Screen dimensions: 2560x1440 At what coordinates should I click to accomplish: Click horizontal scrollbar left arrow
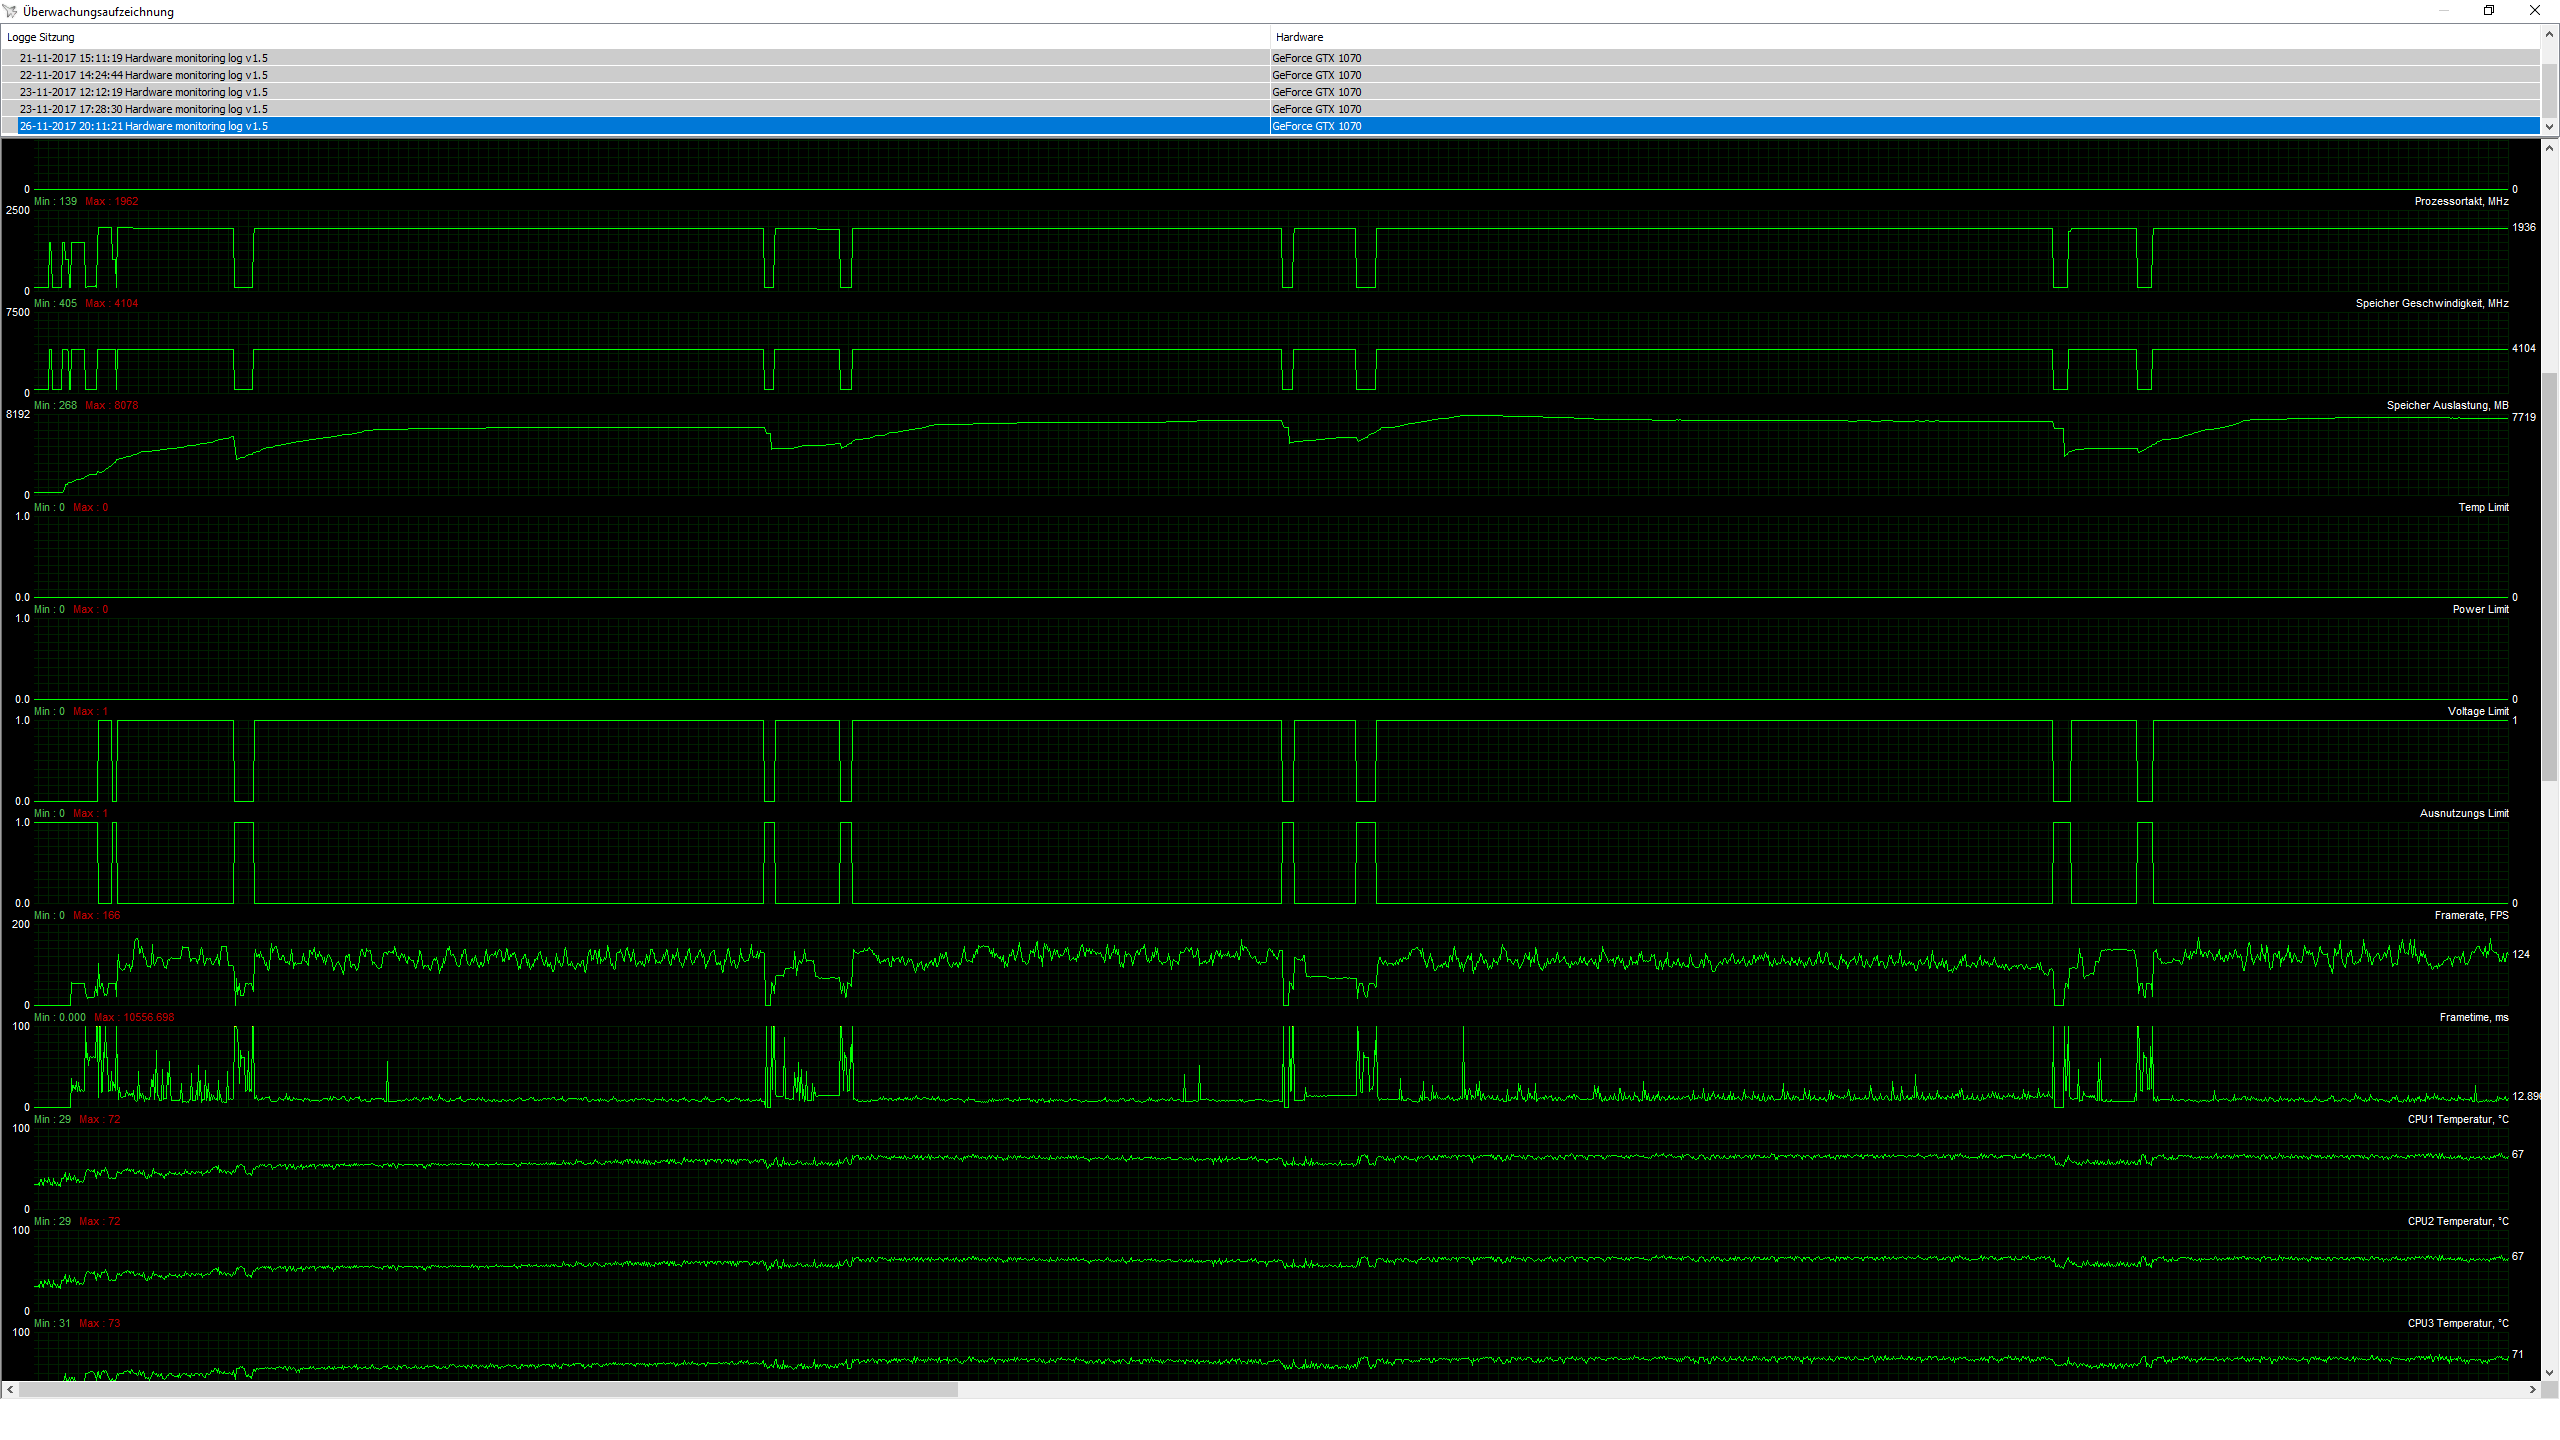coord(10,1390)
